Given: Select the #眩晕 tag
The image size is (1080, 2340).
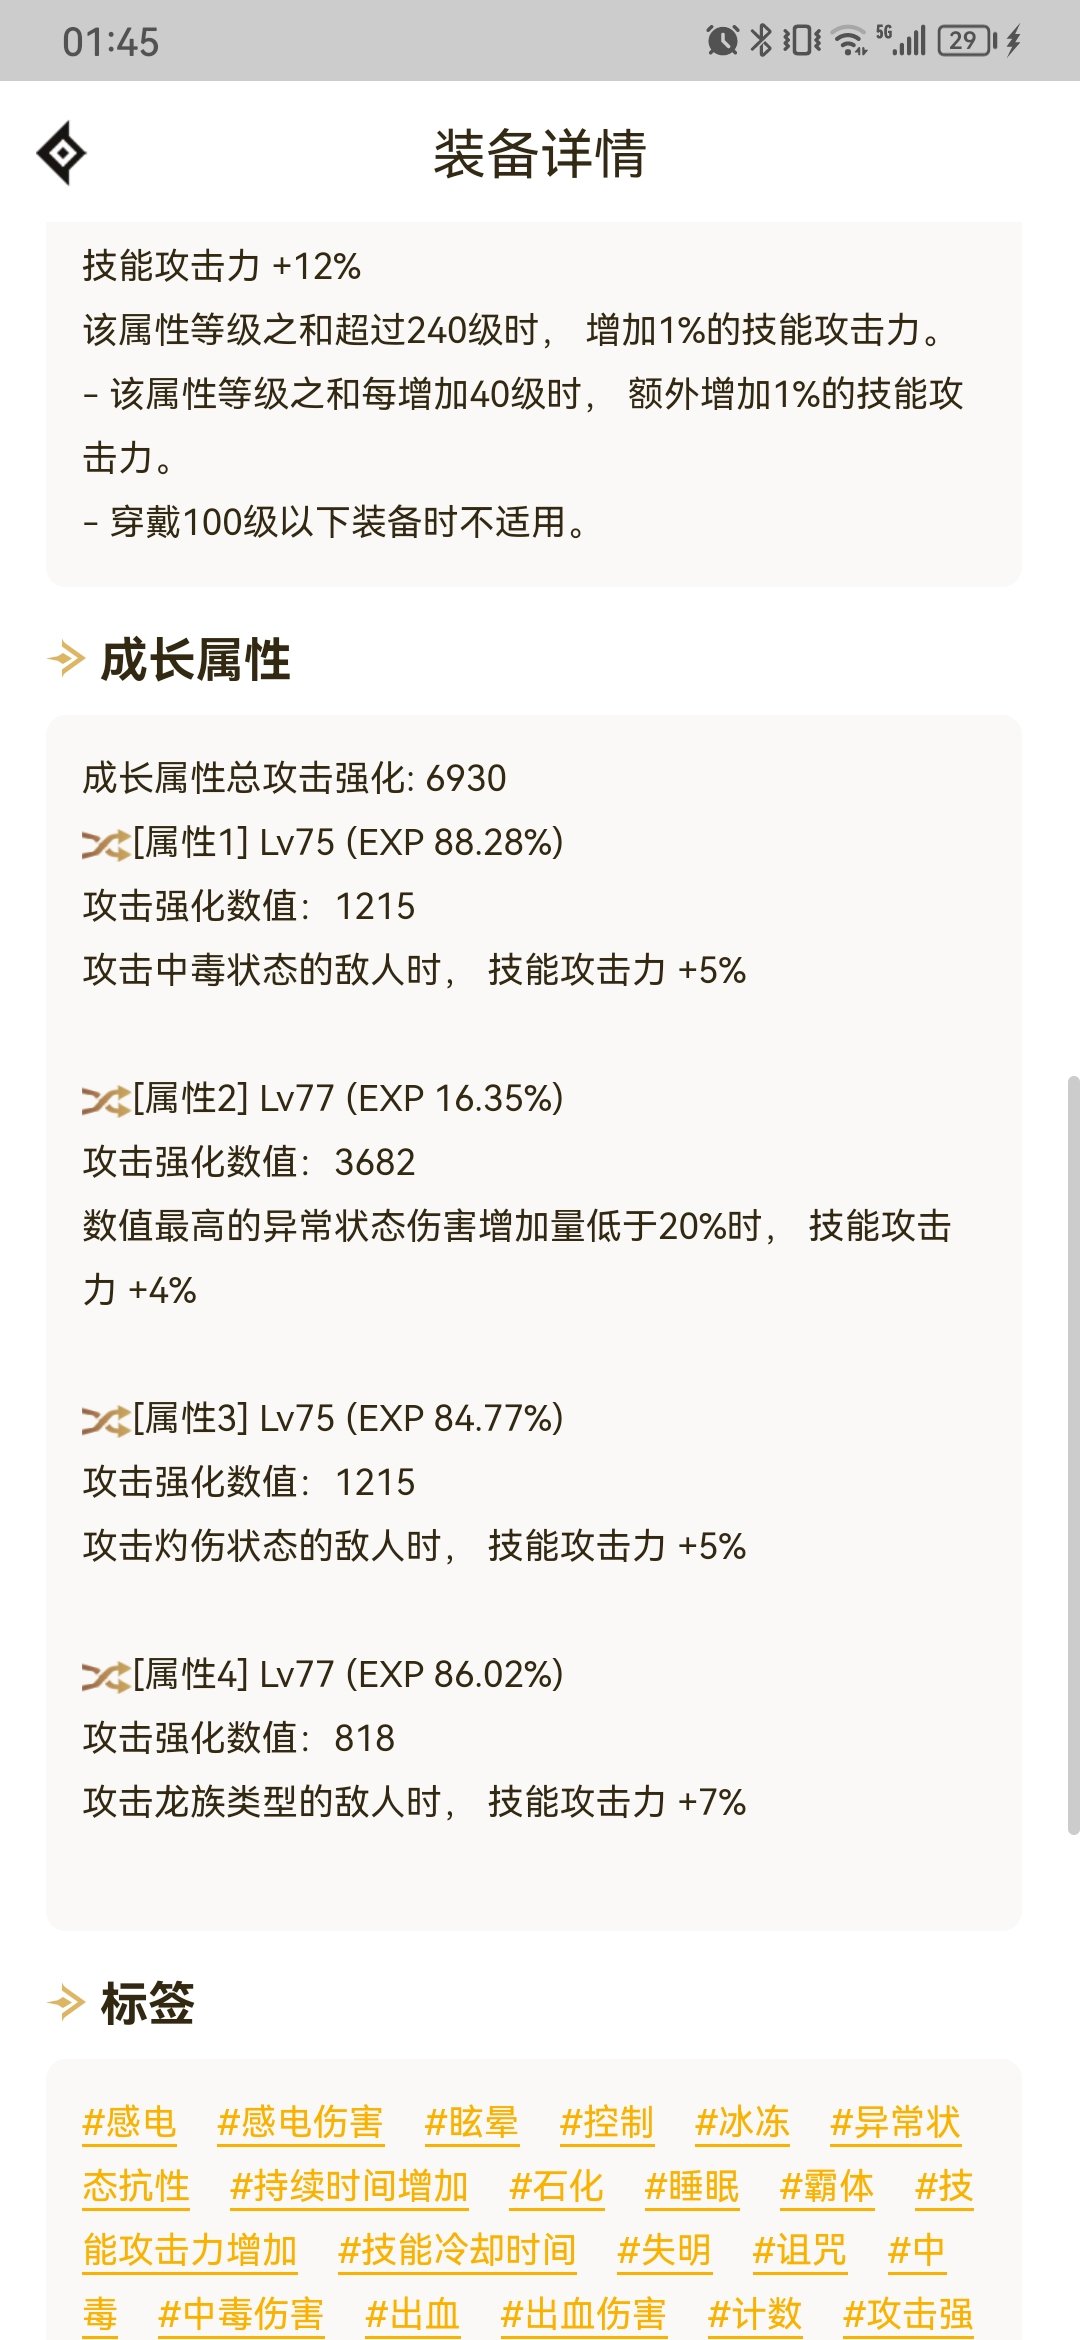Looking at the screenshot, I should 472,2122.
